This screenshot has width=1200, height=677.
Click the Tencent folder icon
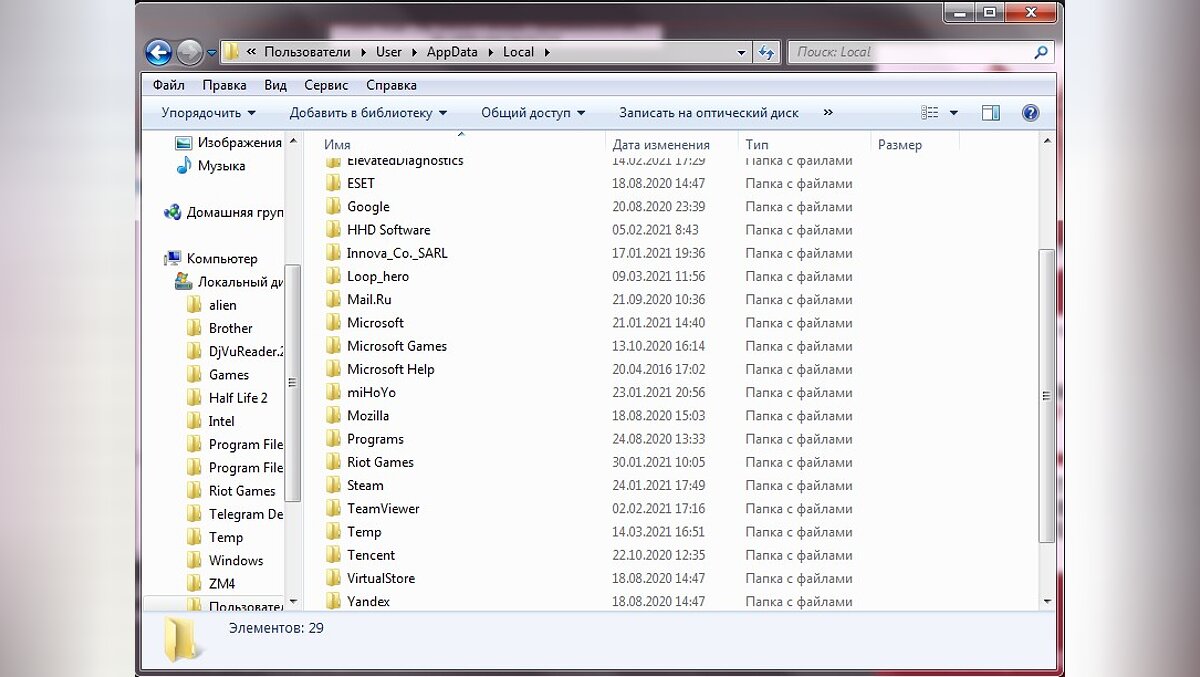click(x=333, y=555)
